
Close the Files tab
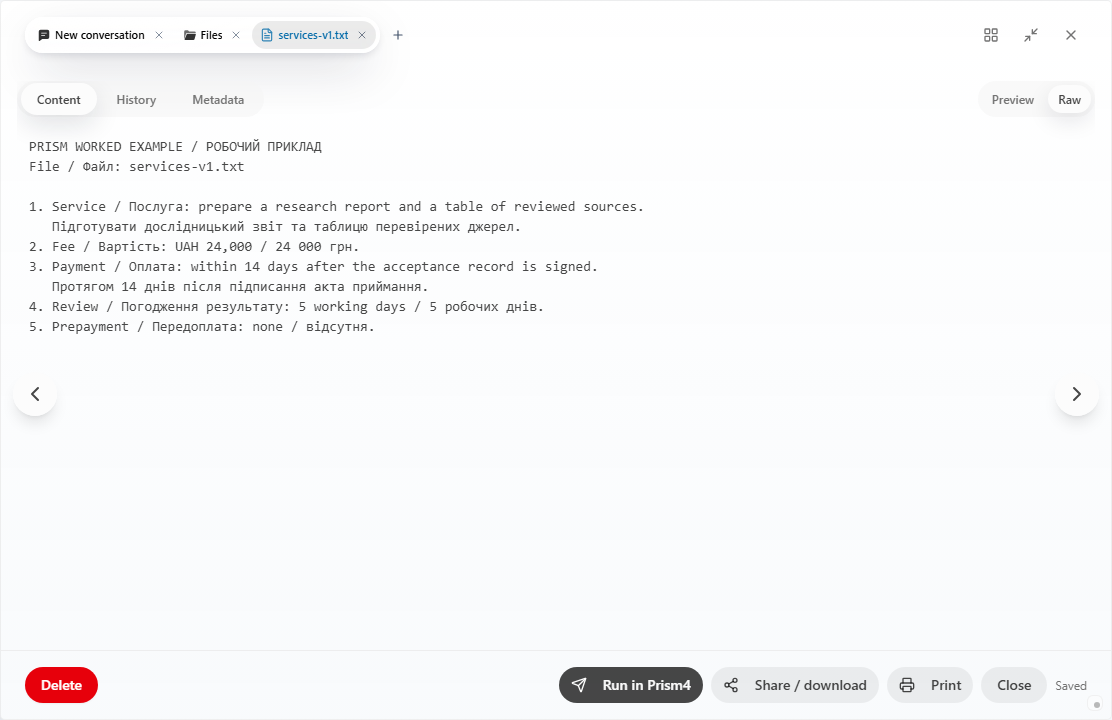pyautogui.click(x=236, y=35)
